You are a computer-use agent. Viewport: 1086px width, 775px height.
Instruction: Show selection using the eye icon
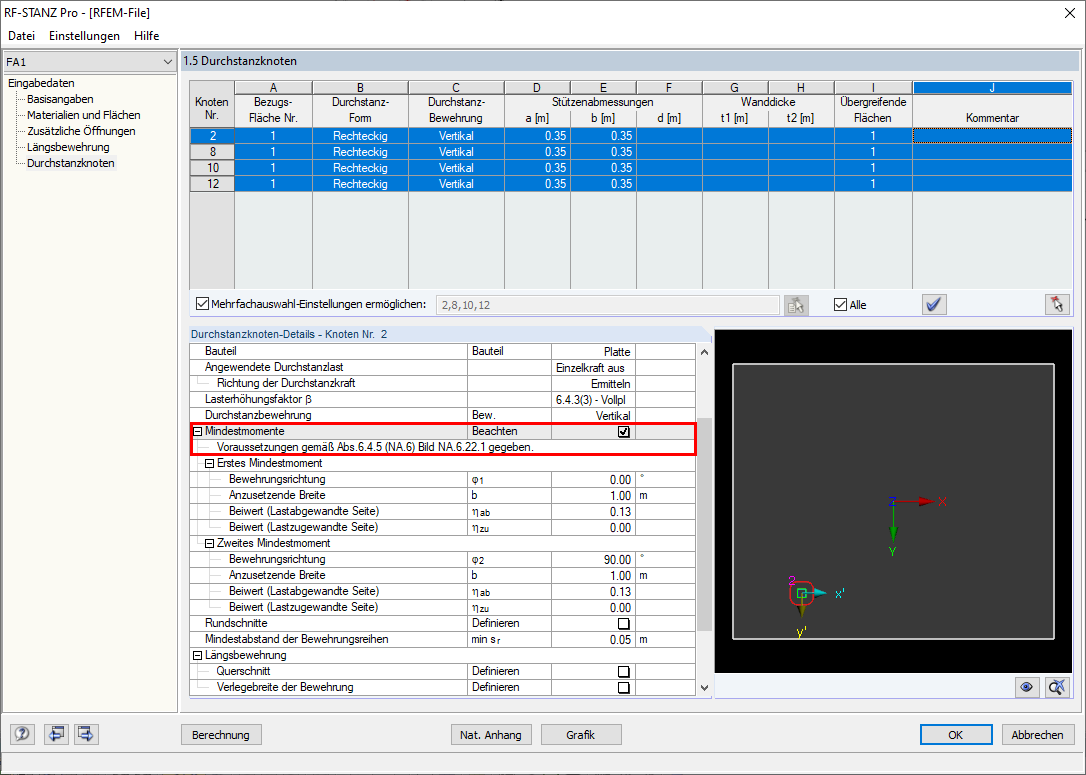1026,687
